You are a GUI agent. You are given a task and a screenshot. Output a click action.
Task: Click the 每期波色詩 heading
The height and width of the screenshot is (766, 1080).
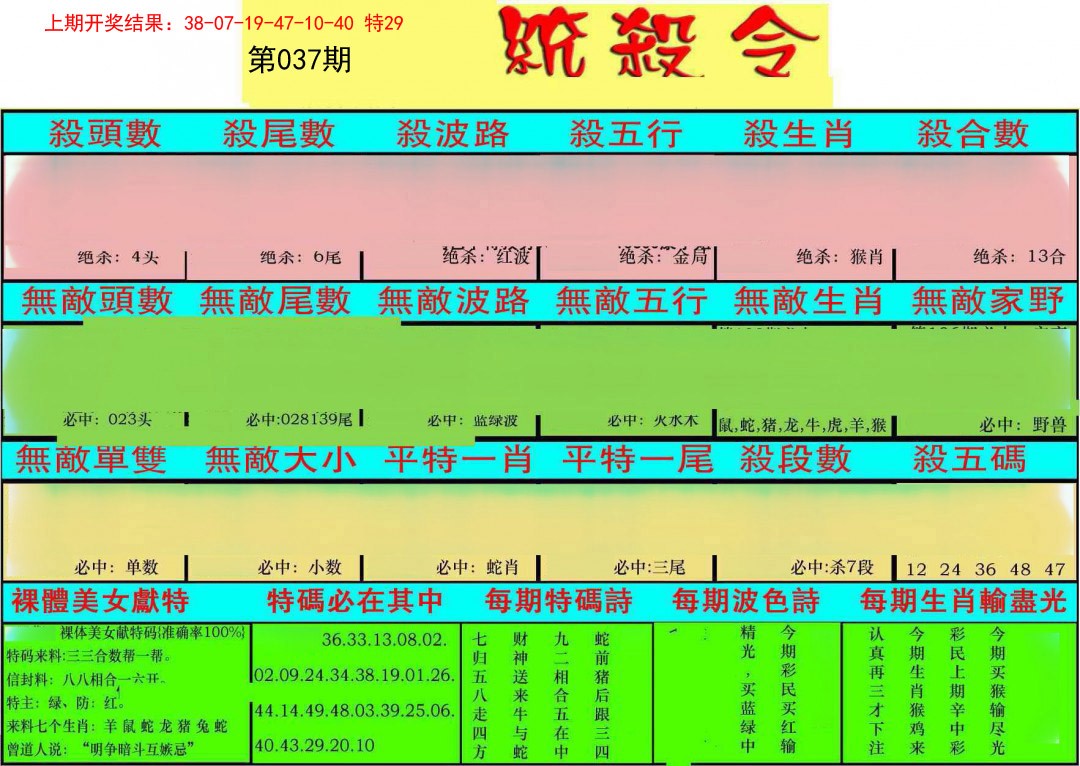click(x=745, y=601)
